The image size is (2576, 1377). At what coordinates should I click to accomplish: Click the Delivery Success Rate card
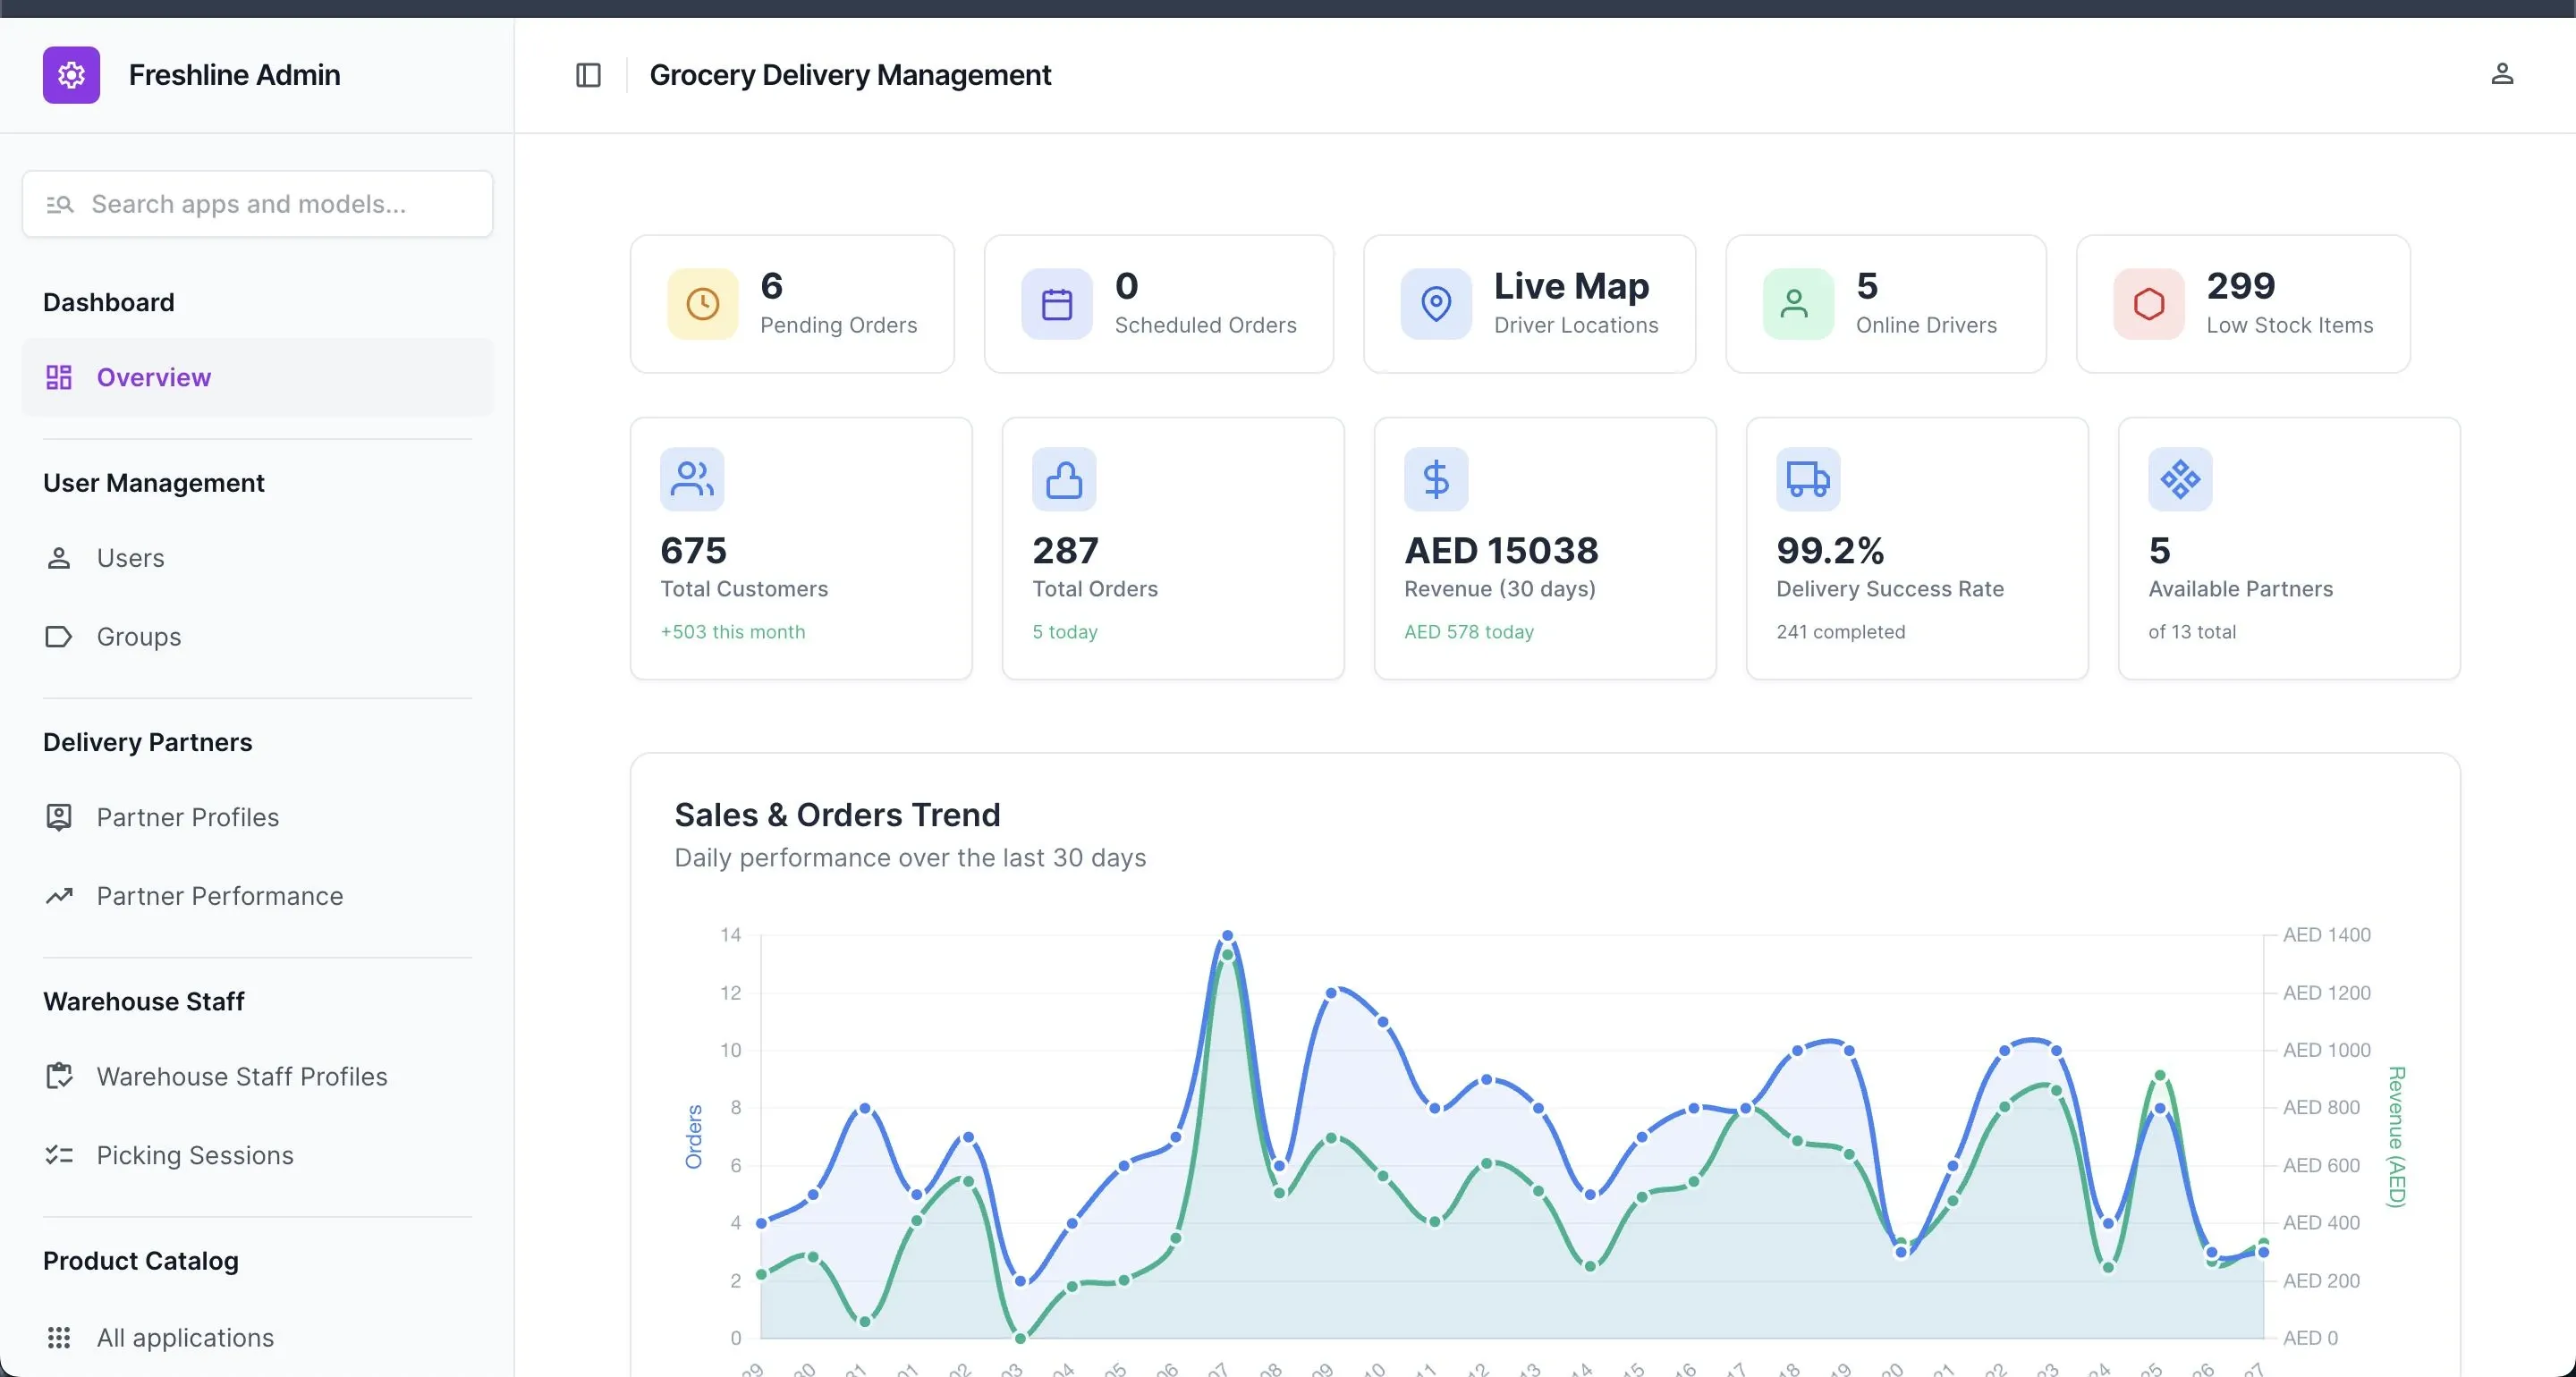point(1917,548)
